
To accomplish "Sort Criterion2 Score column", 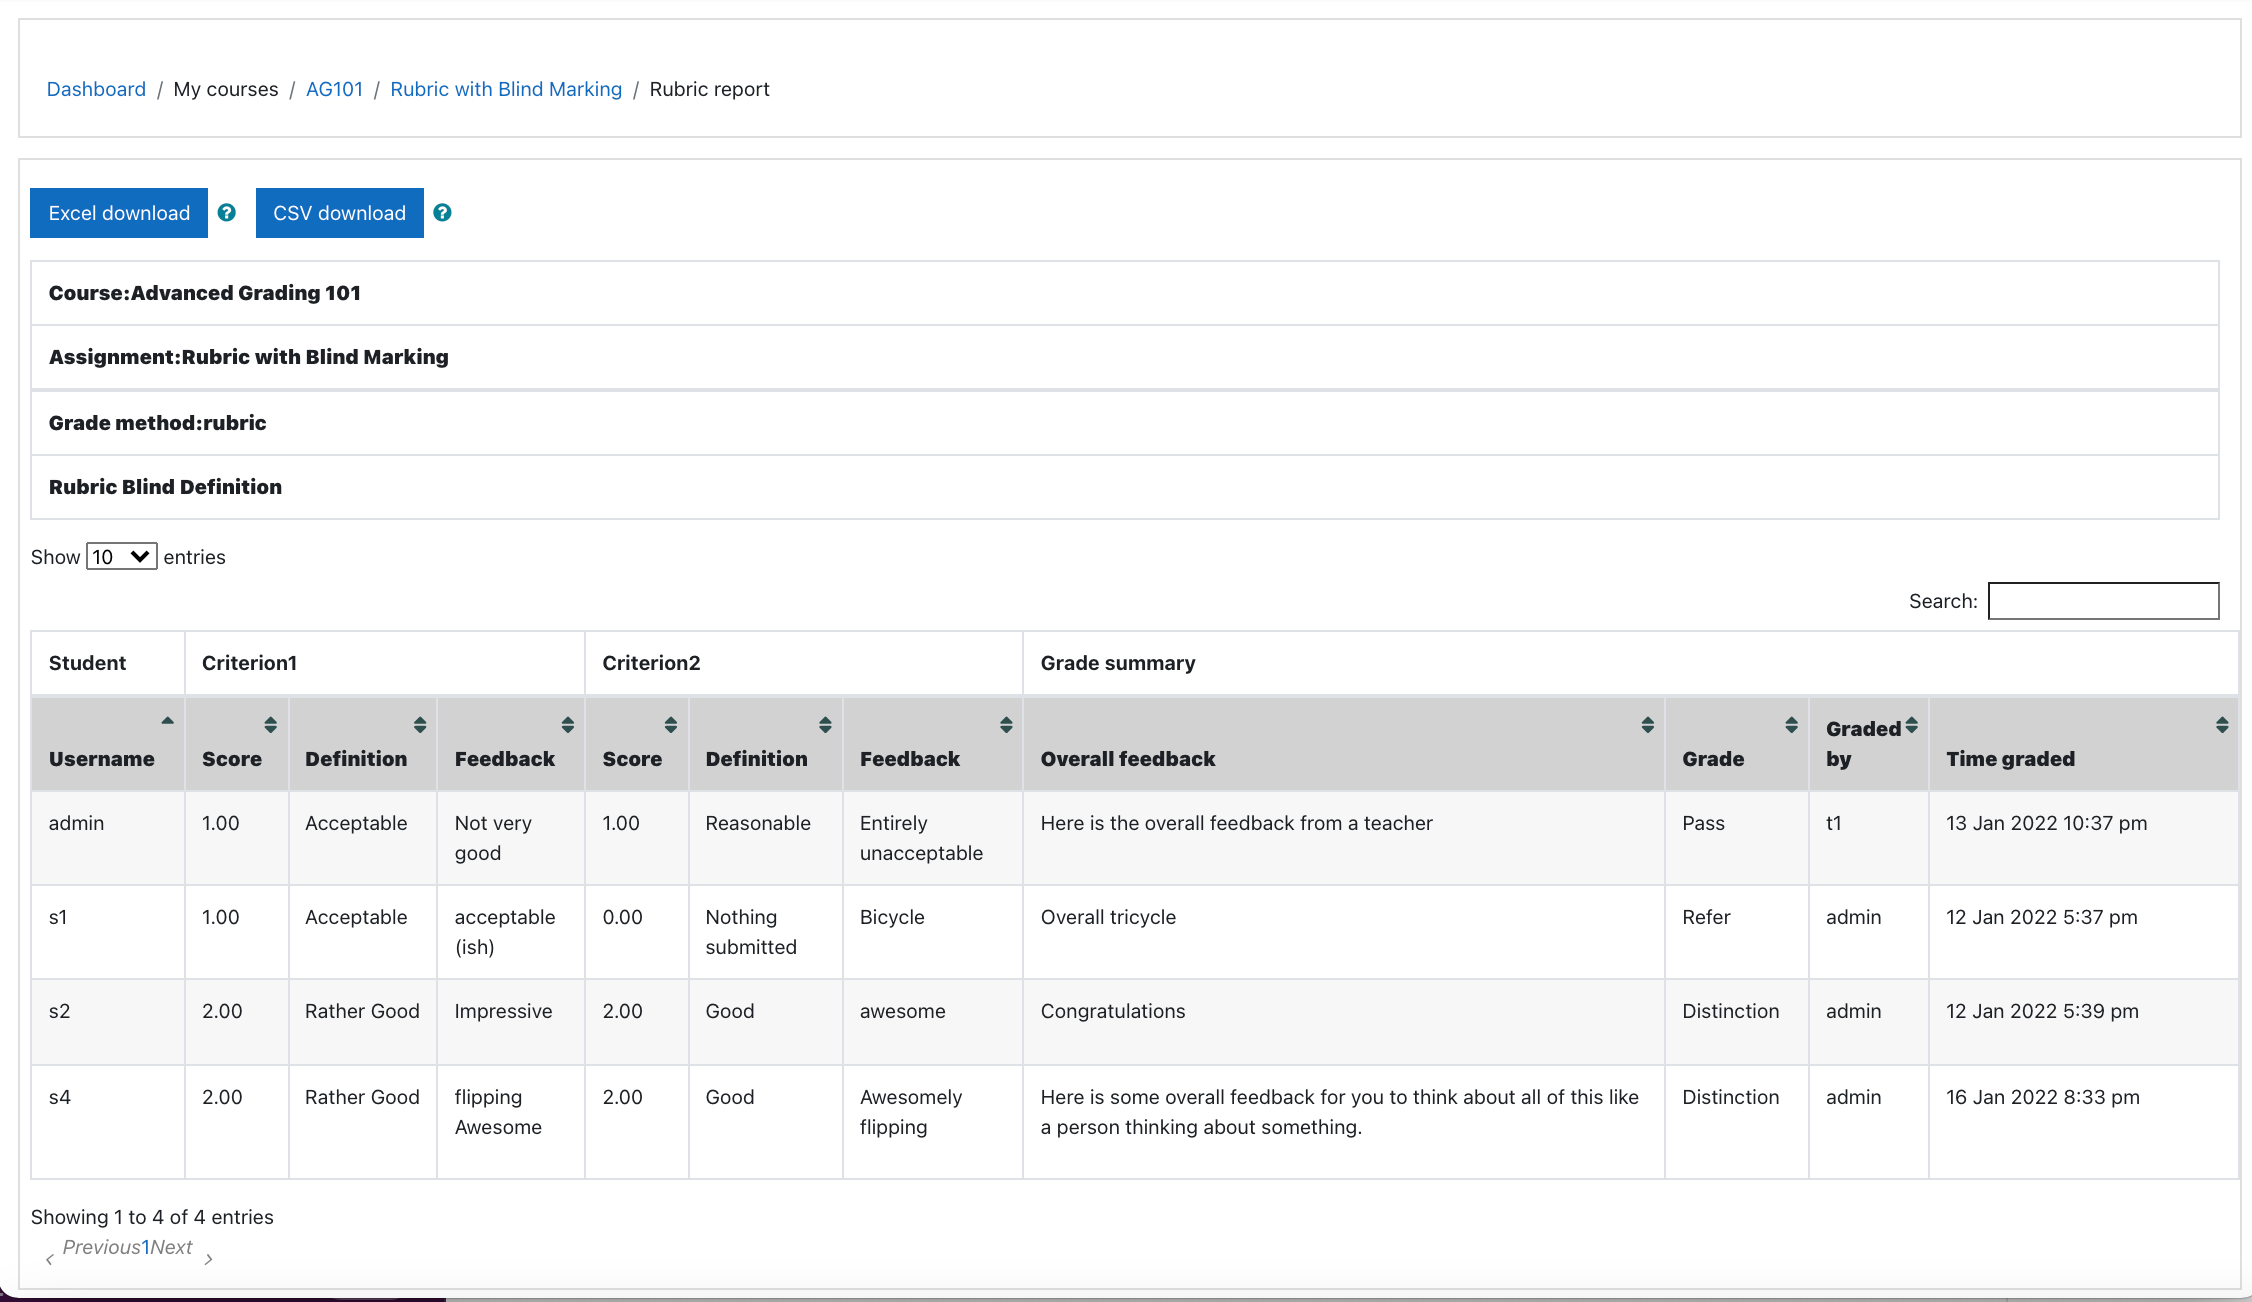I will click(x=671, y=725).
